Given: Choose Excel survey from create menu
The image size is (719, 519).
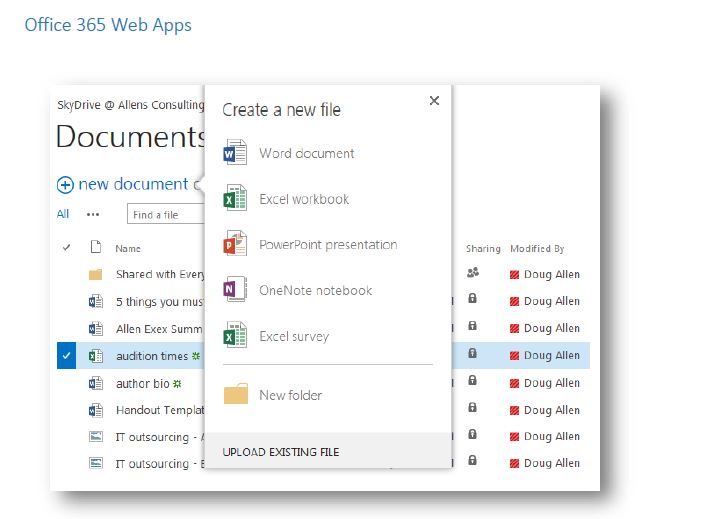Looking at the screenshot, I should pyautogui.click(x=294, y=336).
